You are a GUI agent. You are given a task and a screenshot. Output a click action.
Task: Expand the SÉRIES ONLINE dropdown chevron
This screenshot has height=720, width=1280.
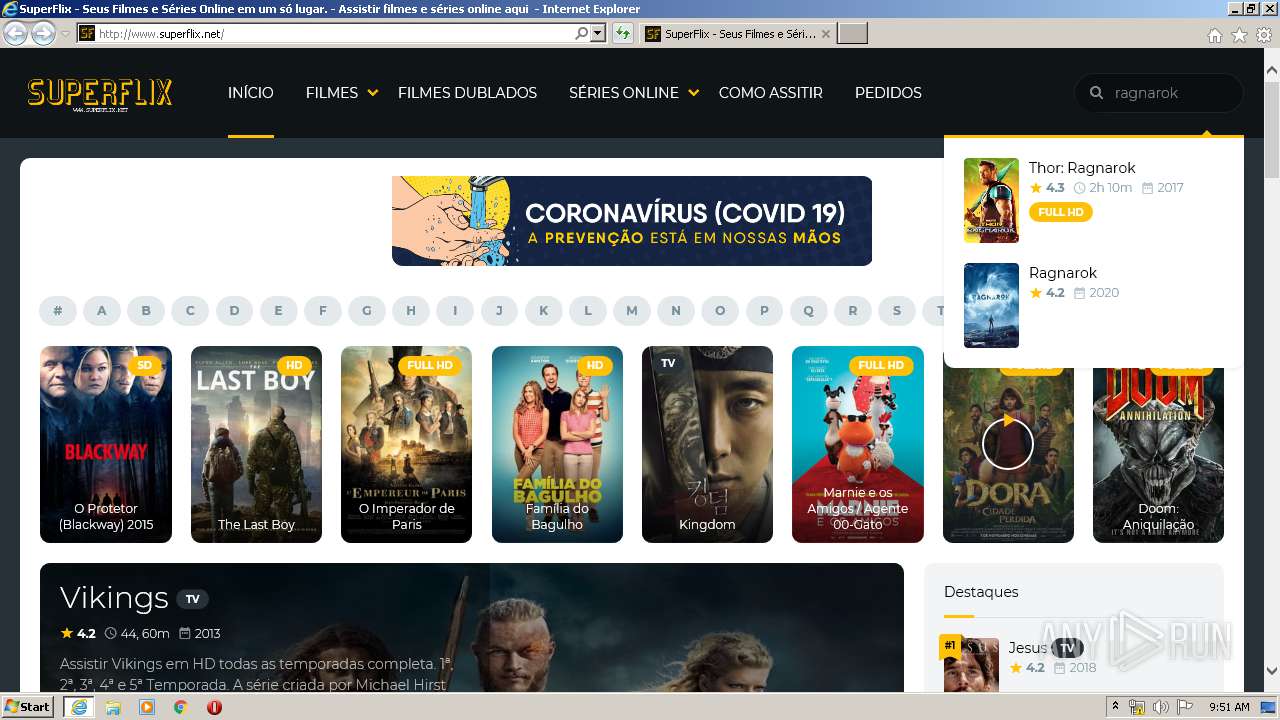tap(694, 93)
